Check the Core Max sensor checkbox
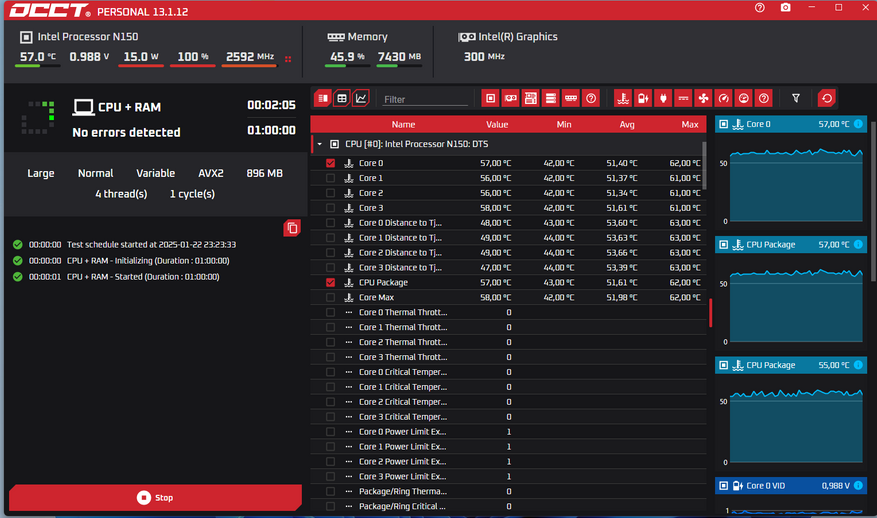The height and width of the screenshot is (518, 877). click(x=331, y=298)
